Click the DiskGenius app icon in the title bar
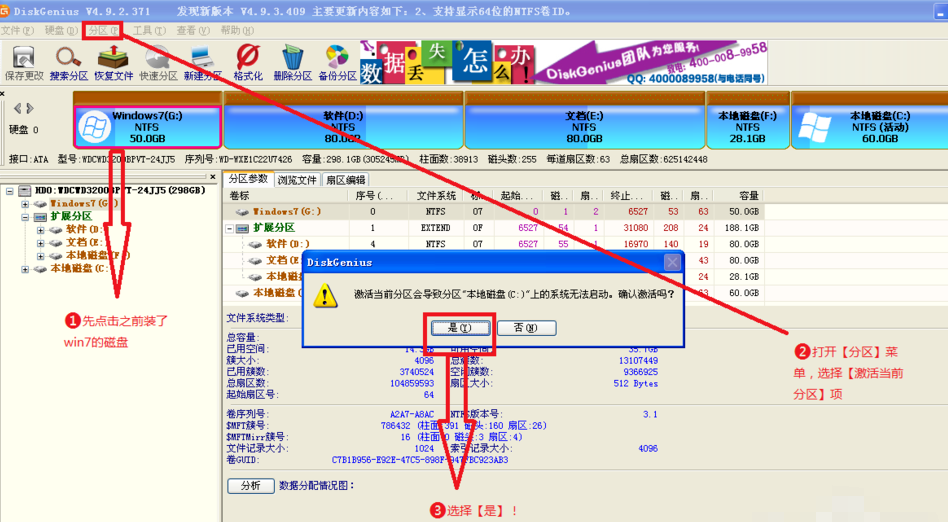 pyautogui.click(x=4, y=11)
